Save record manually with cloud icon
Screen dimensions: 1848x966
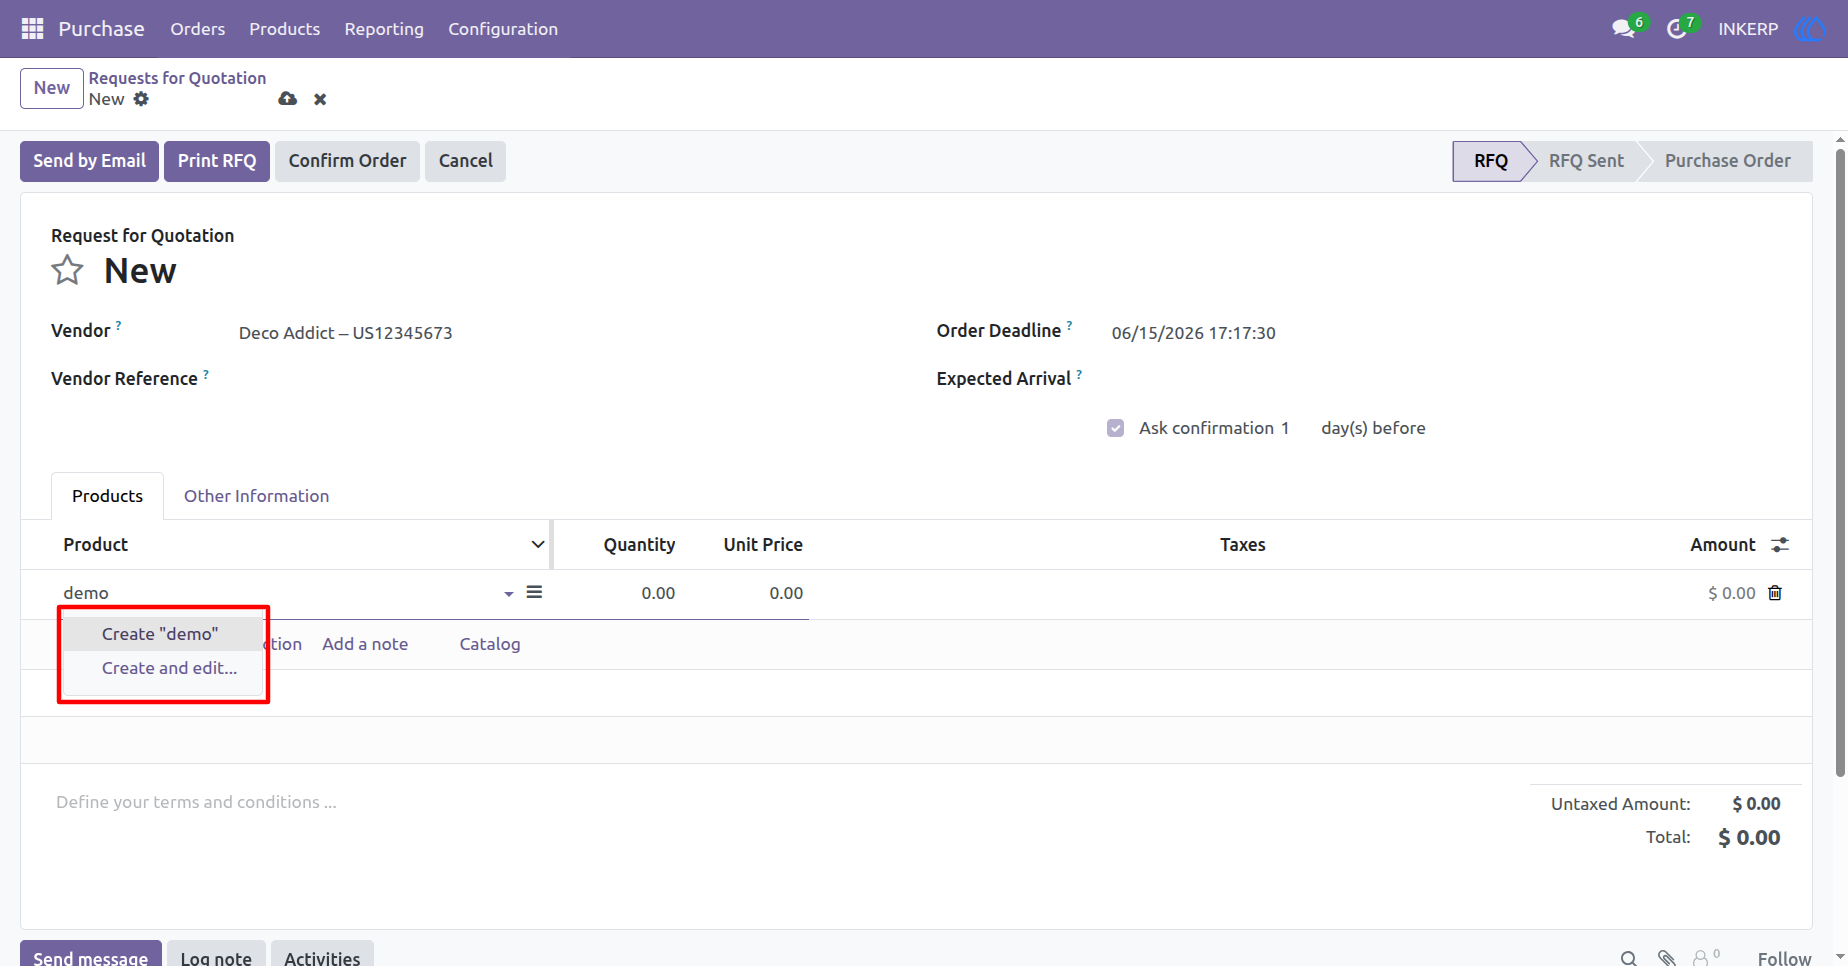[288, 99]
